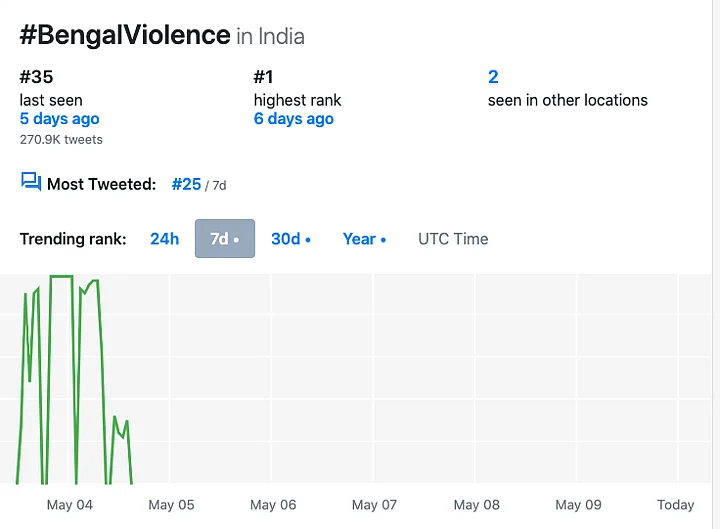Viewport: 720px width, 529px height.
Task: Click the '2' other locations link
Action: click(493, 77)
